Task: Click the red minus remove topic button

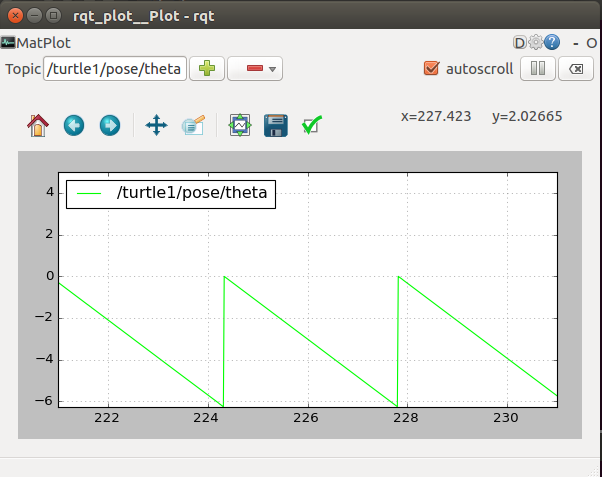Action: (x=255, y=69)
